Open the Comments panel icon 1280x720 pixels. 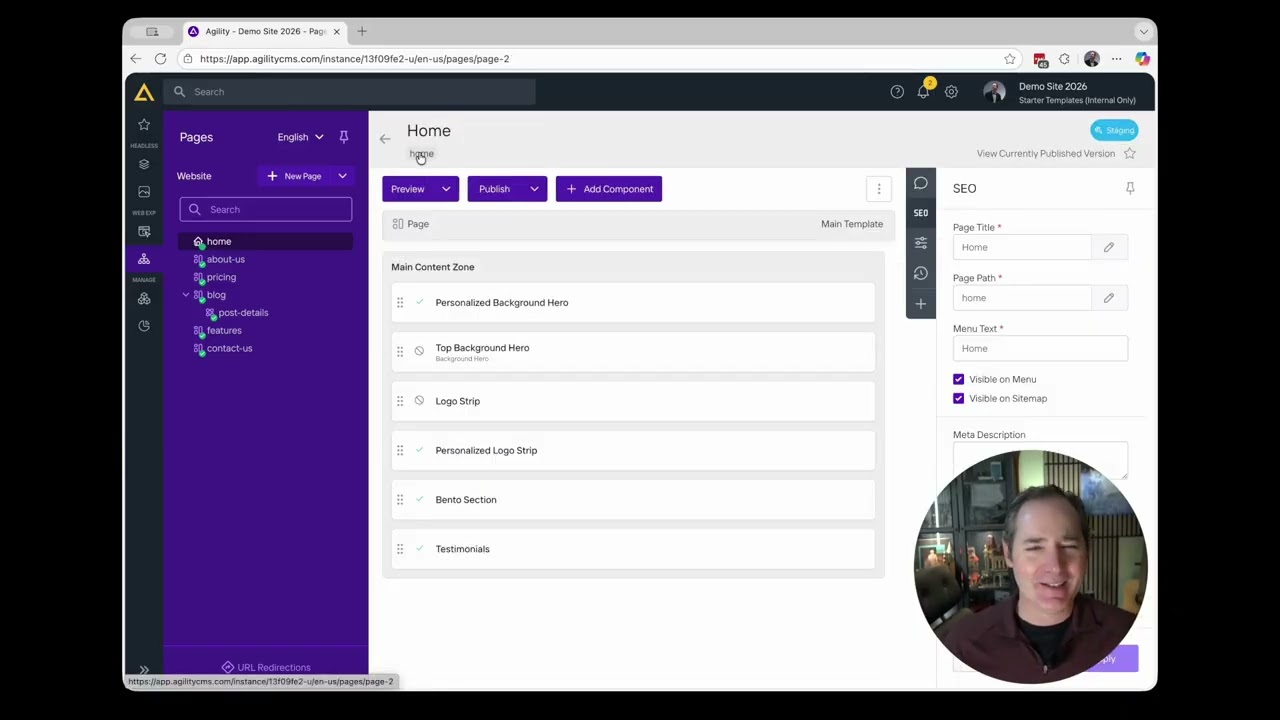(921, 183)
